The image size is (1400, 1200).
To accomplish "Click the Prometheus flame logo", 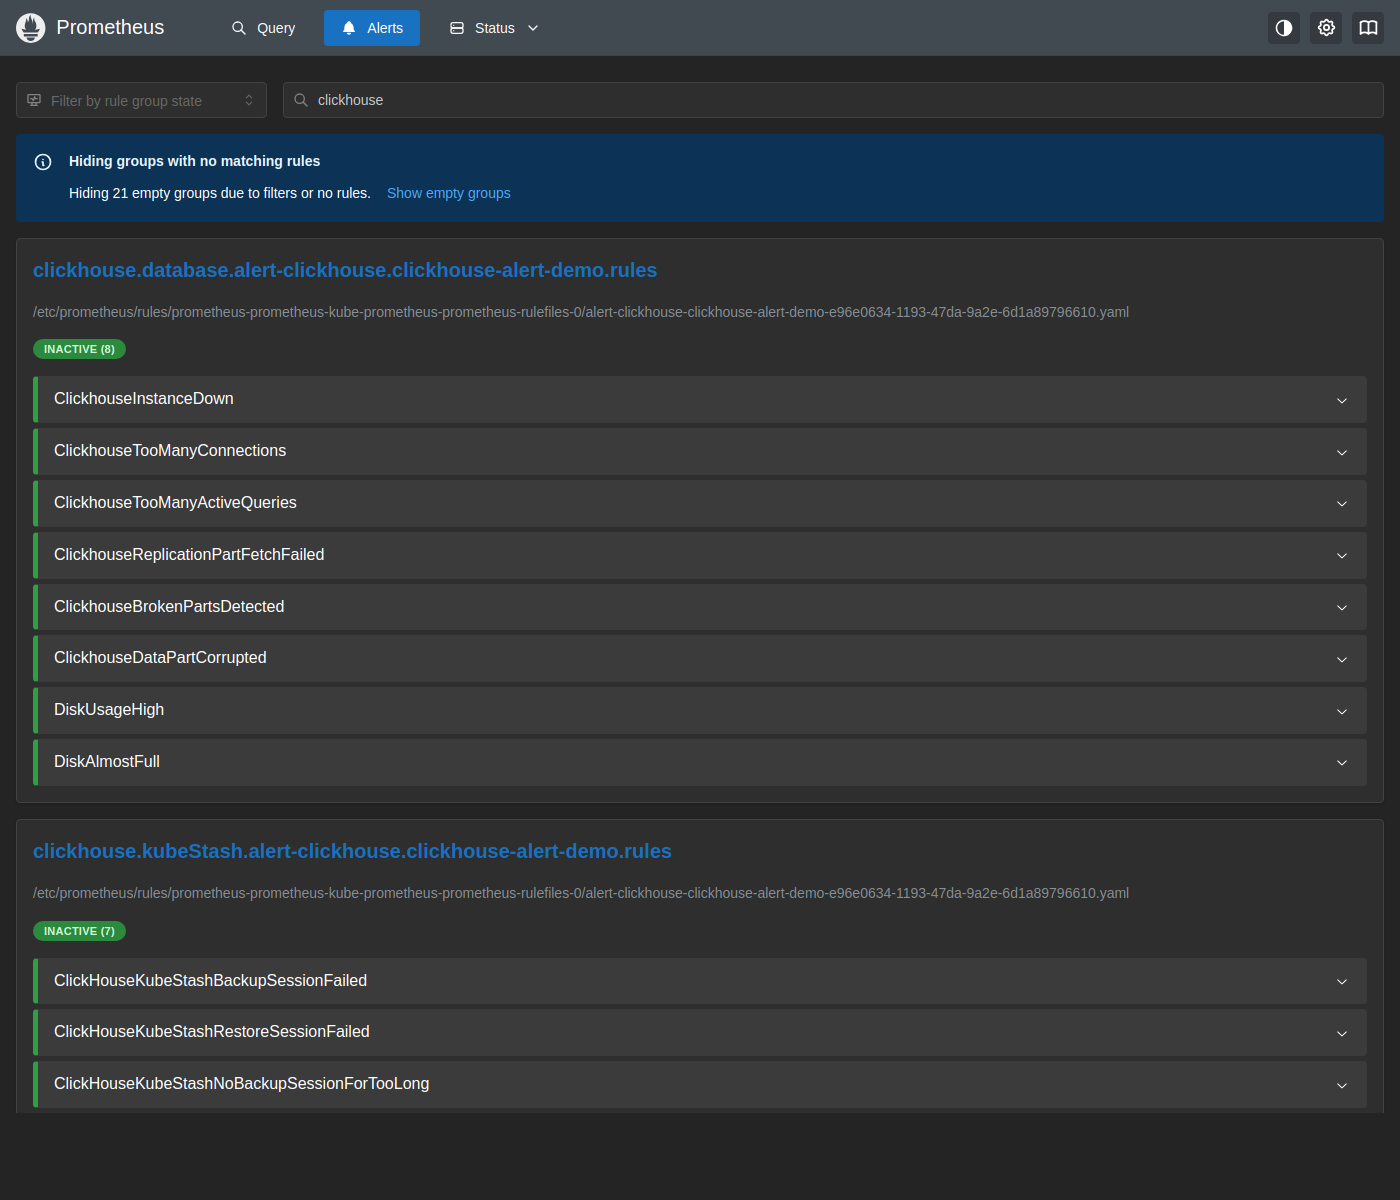I will tap(31, 28).
